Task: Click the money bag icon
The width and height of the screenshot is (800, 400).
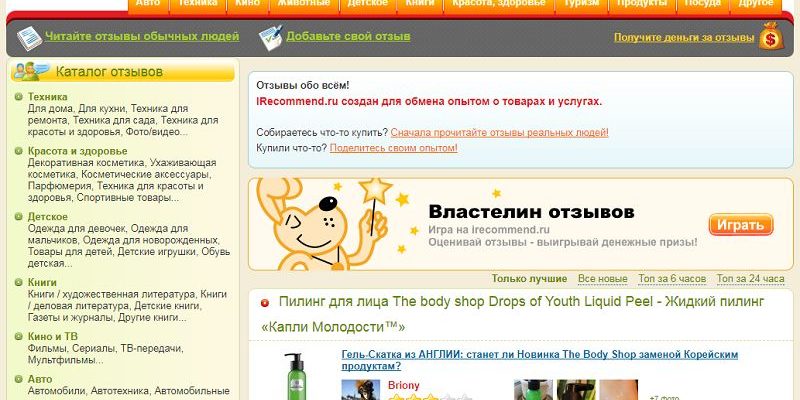Action: point(771,38)
